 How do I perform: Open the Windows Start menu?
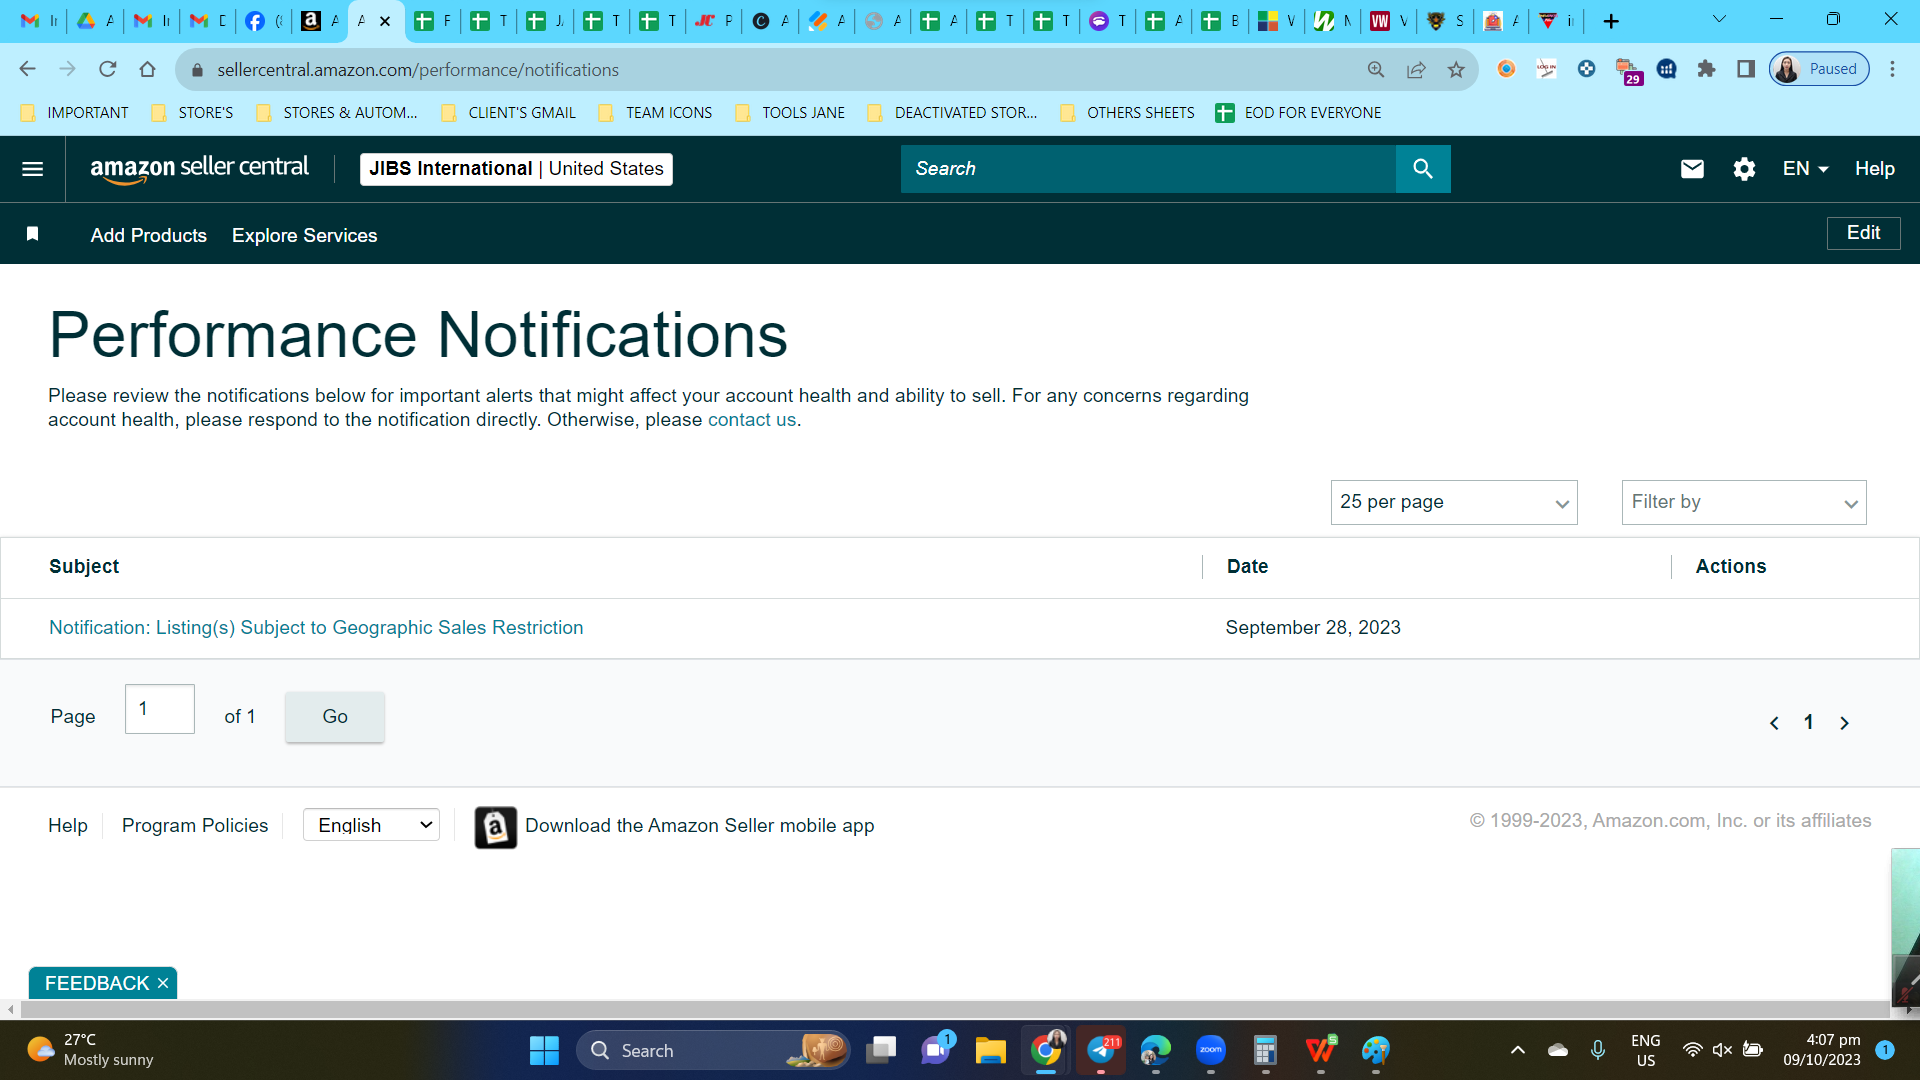click(x=544, y=1050)
